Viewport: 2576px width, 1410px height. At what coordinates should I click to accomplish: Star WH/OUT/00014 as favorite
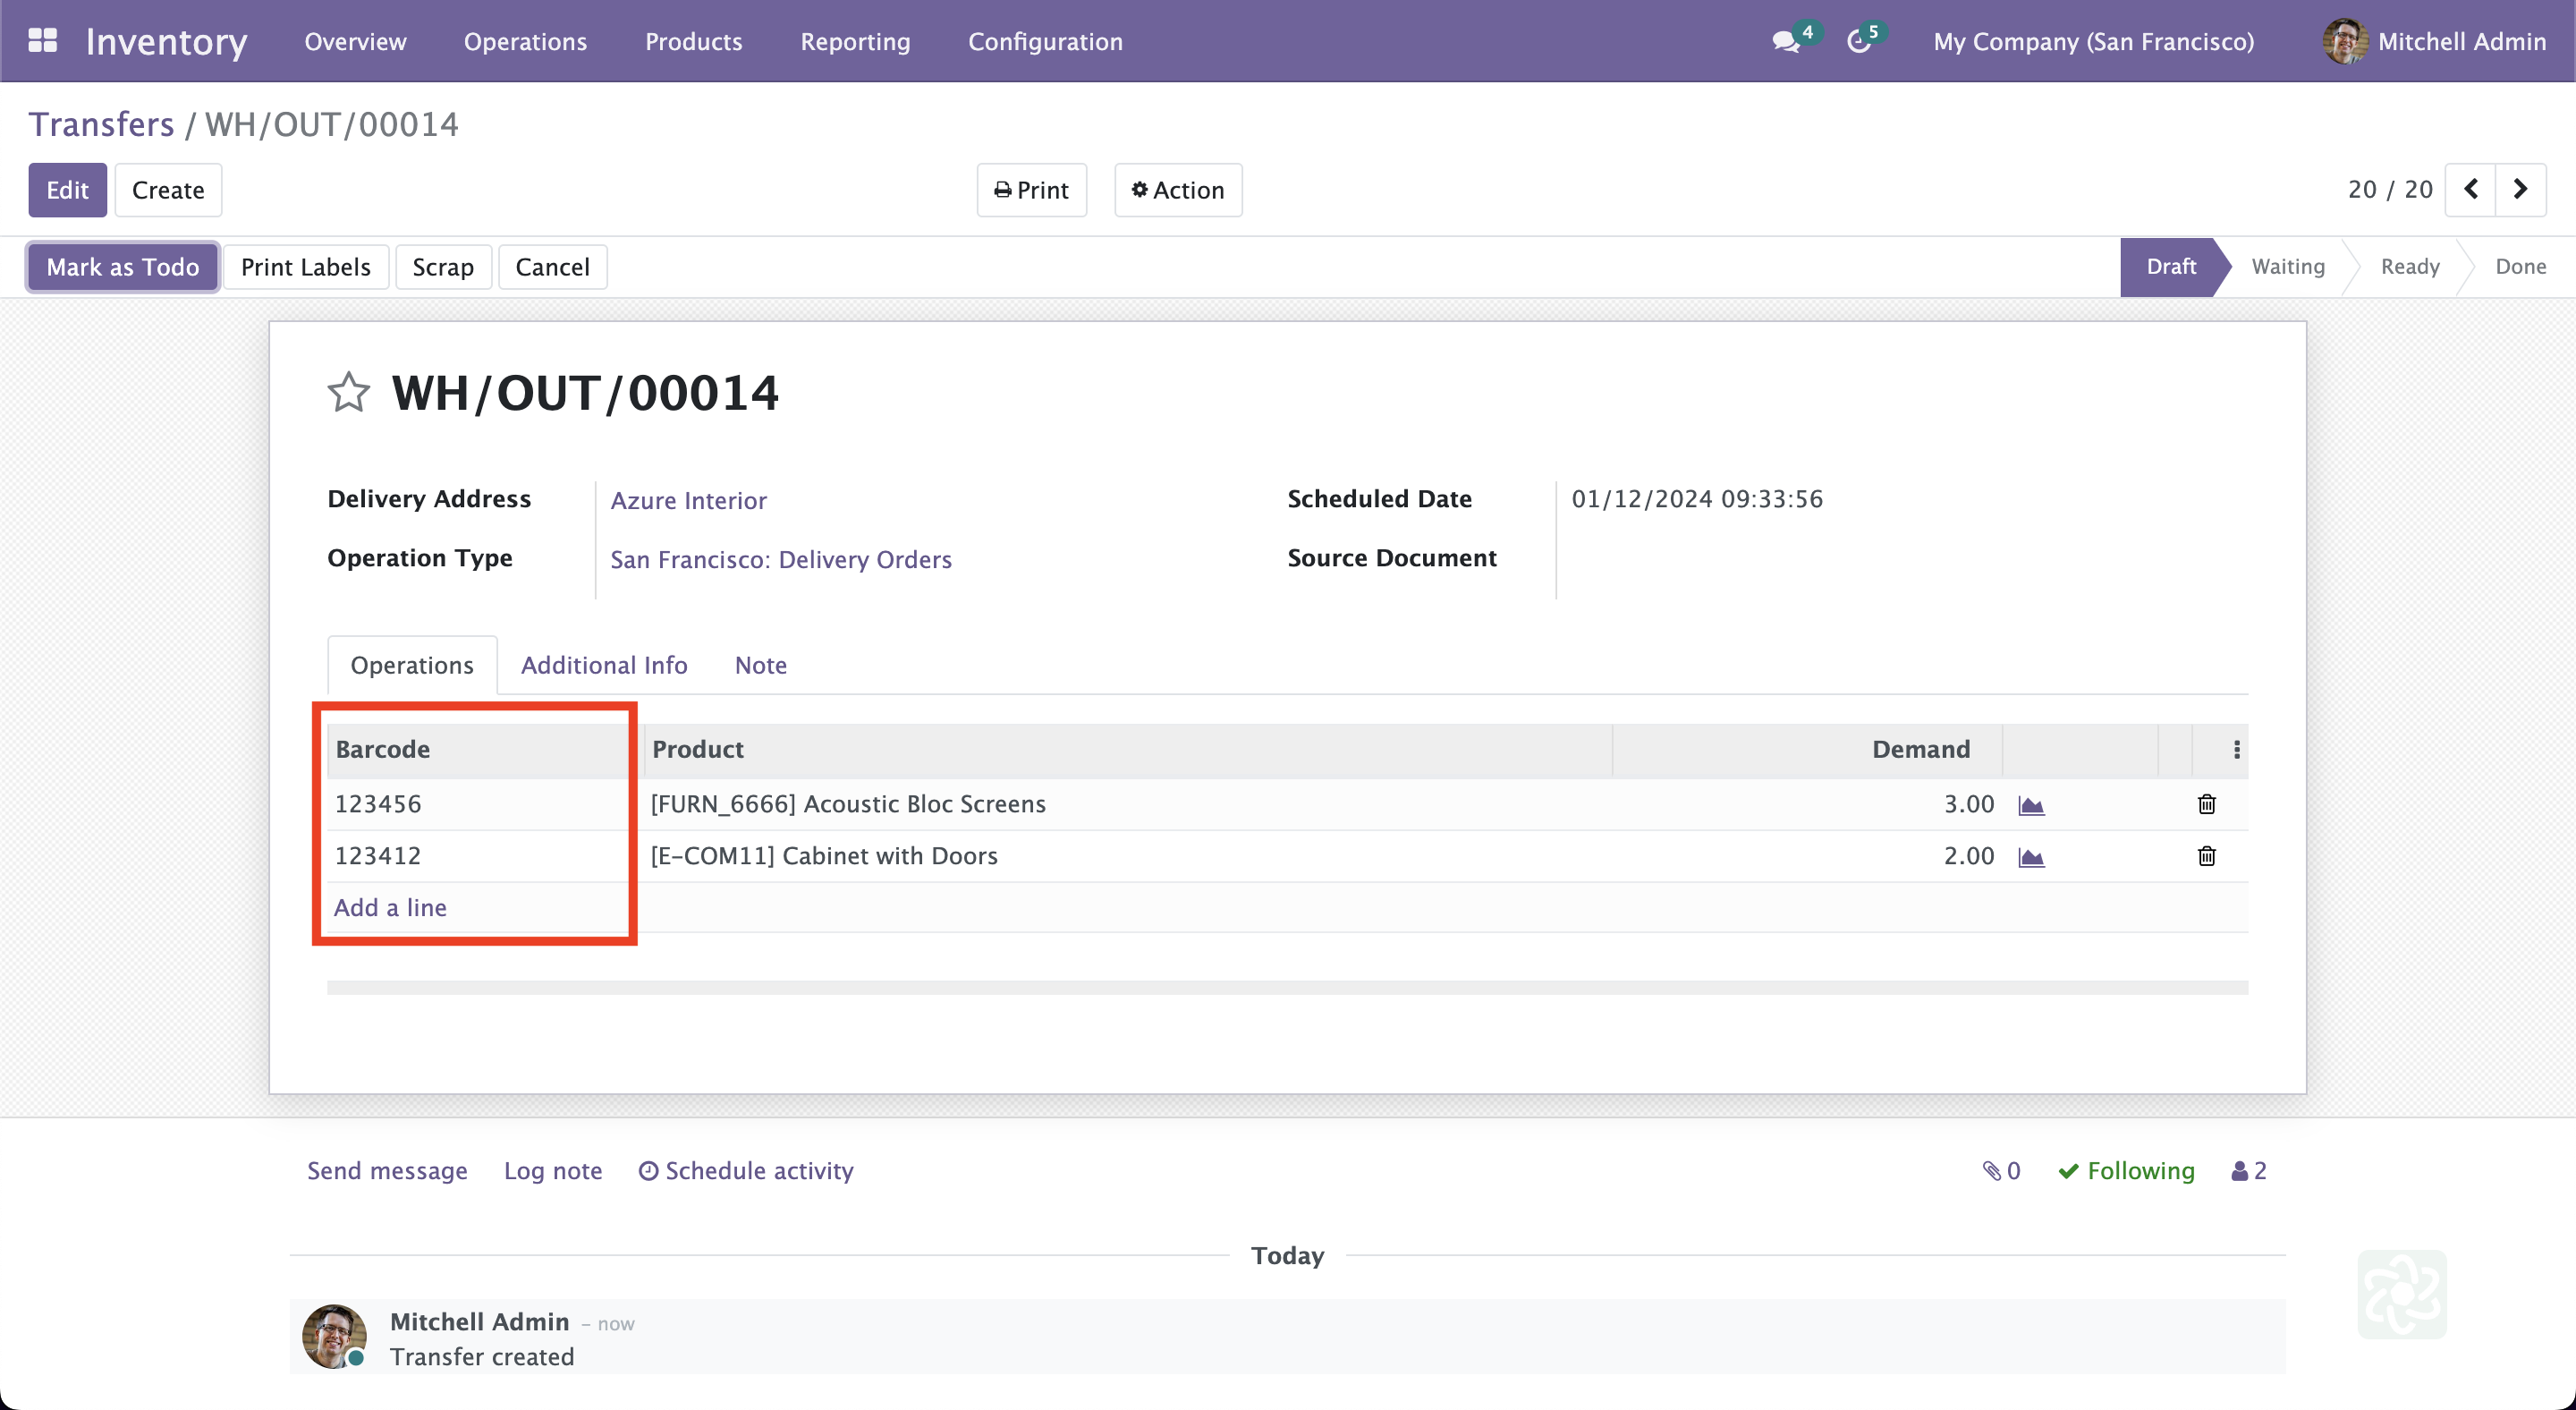click(348, 392)
